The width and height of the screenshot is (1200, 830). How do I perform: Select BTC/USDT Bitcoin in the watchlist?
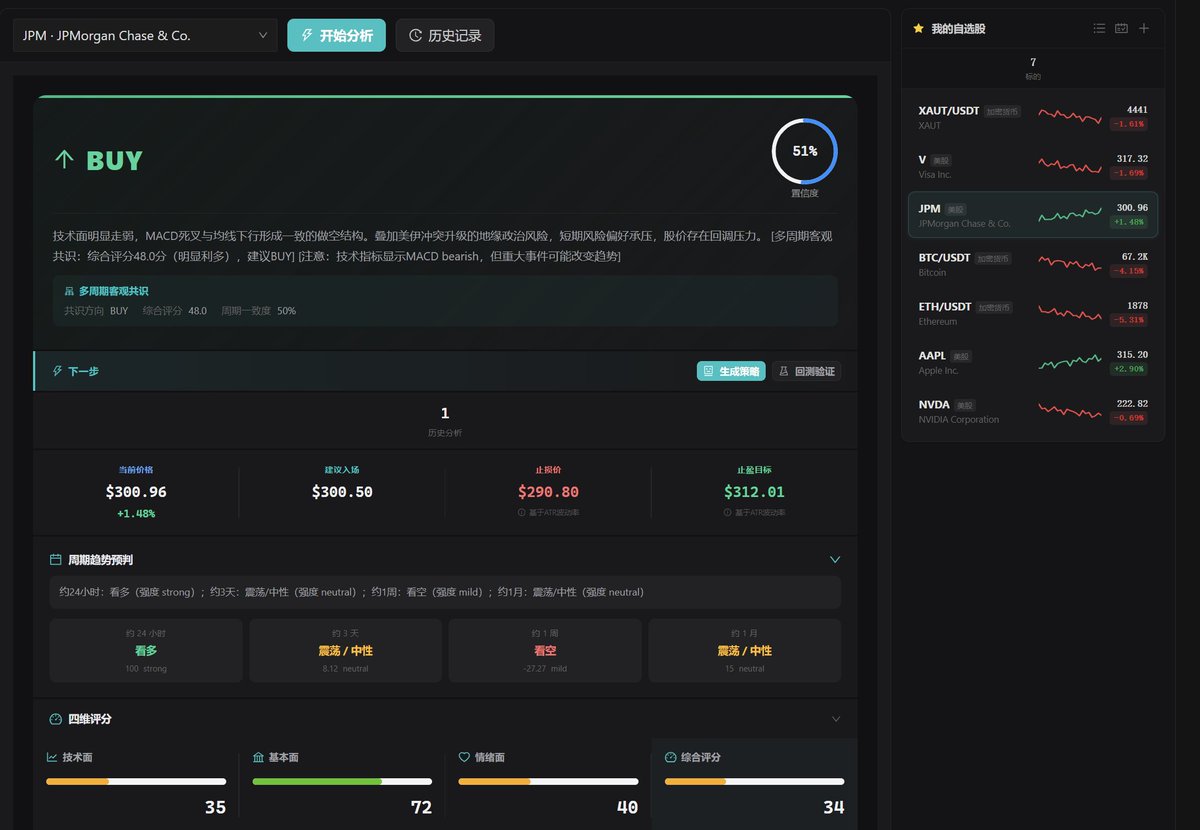coord(1033,264)
